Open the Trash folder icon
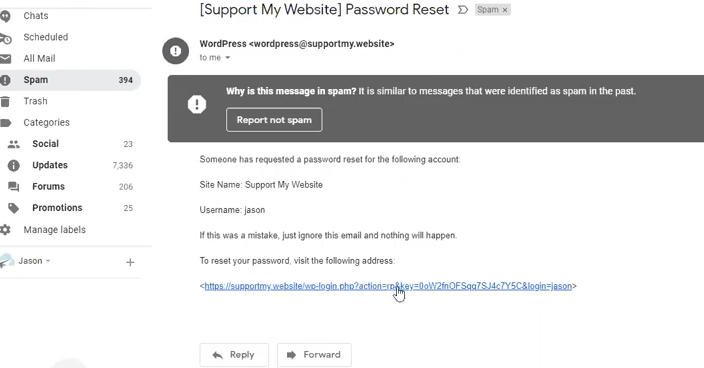This screenshot has height=368, width=704. tap(5, 101)
